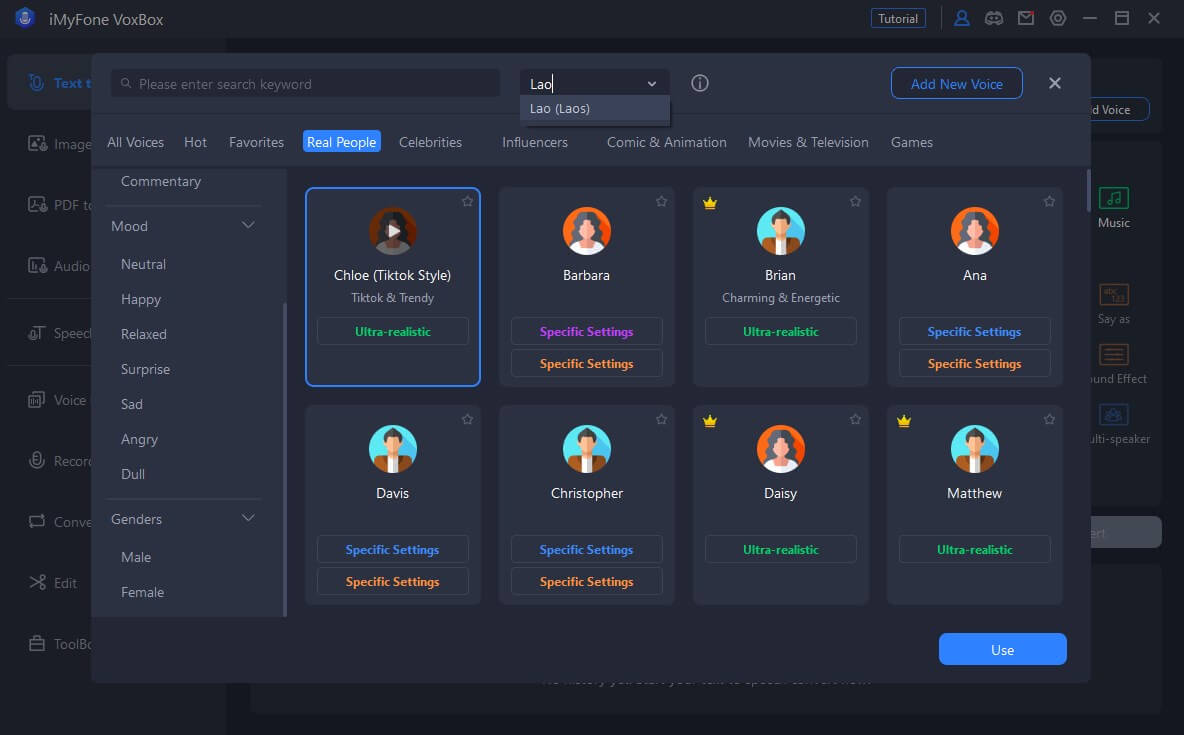The height and width of the screenshot is (735, 1184).
Task: Collapse the Mood filter section
Action: pyautogui.click(x=248, y=225)
